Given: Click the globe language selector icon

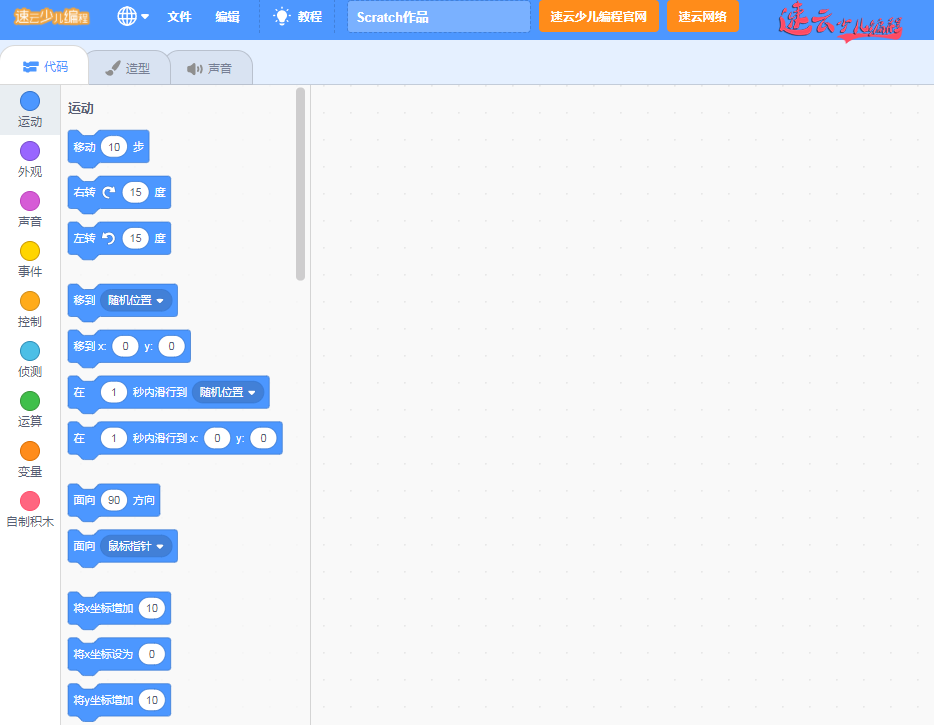Looking at the screenshot, I should click(x=128, y=16).
